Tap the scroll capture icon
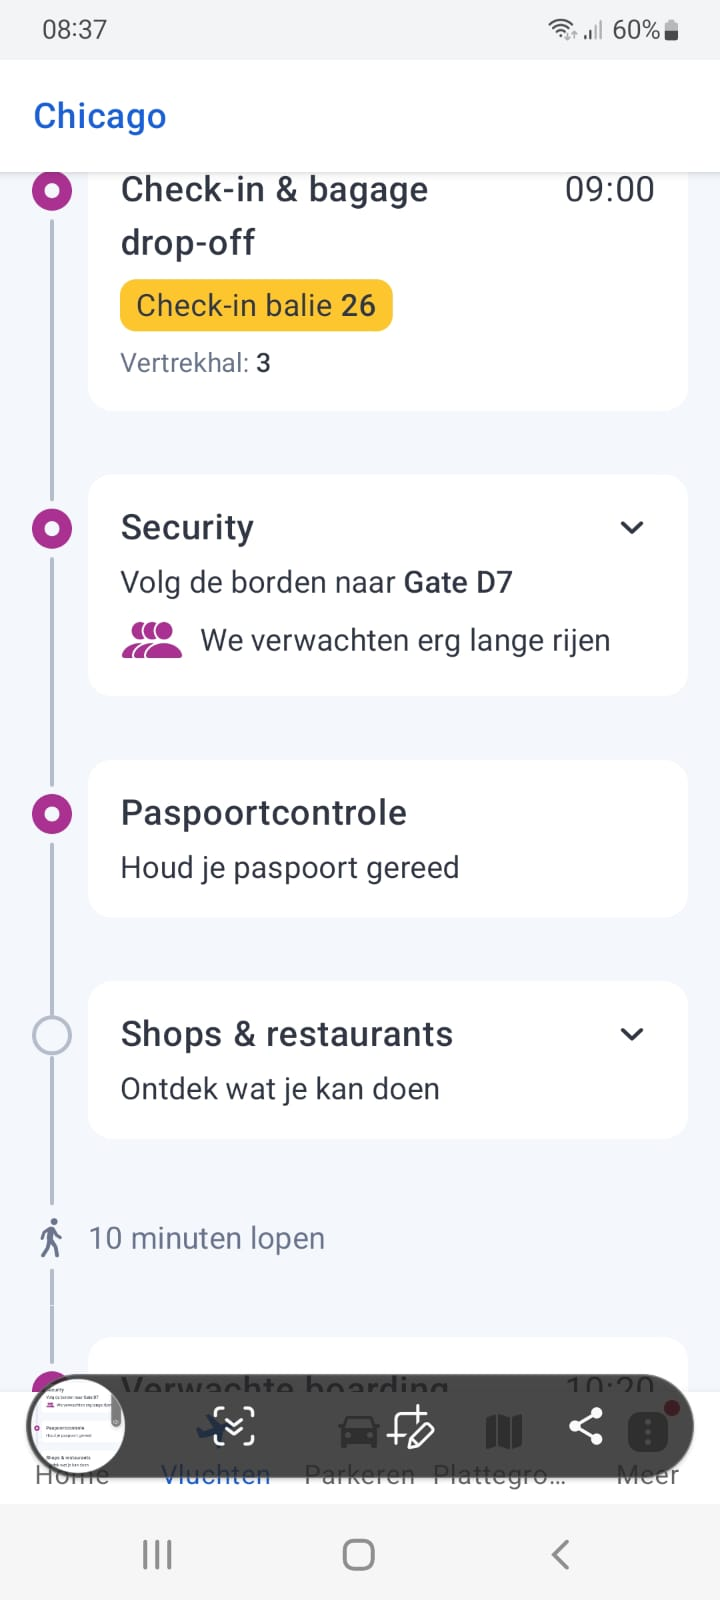This screenshot has height=1600, width=720. (x=232, y=1427)
